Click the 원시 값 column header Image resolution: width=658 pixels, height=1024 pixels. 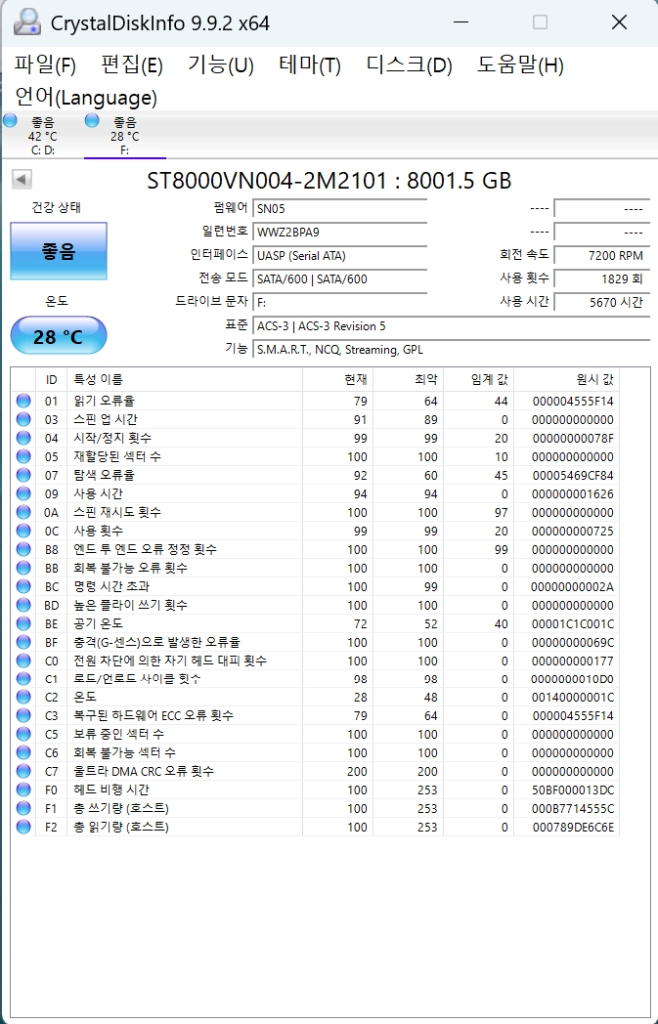coord(567,379)
